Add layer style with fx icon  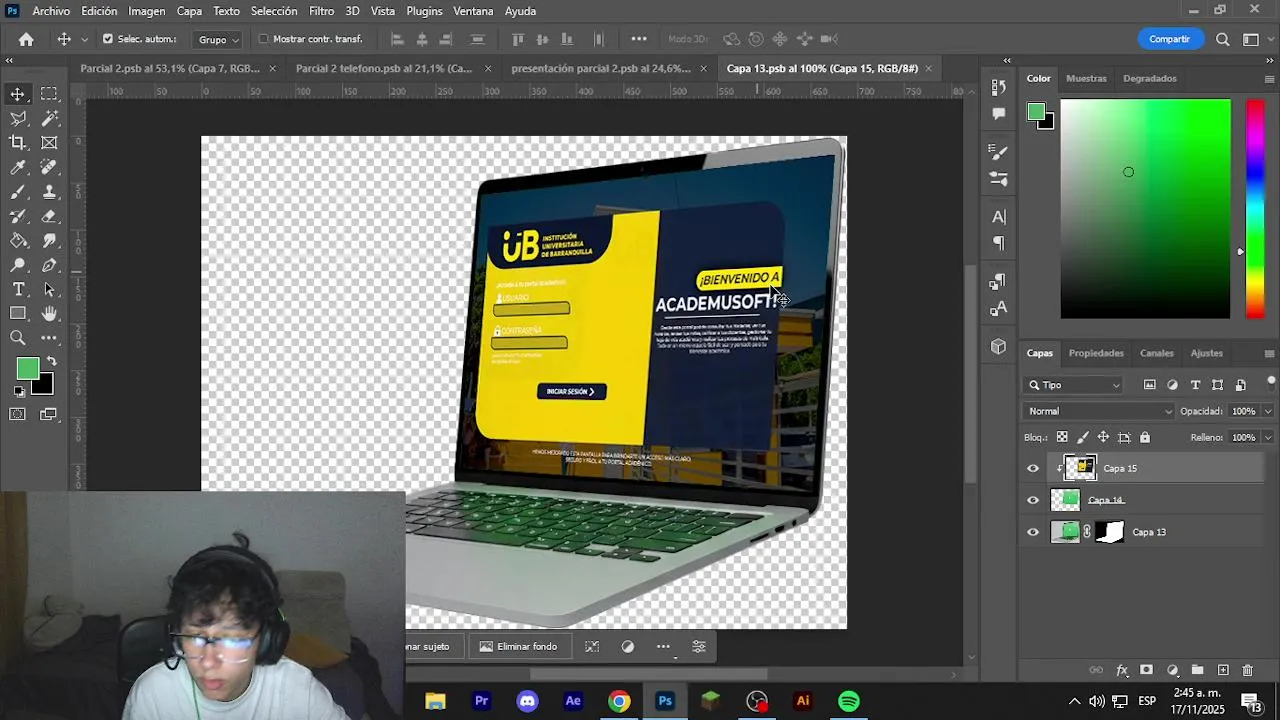pos(1122,670)
